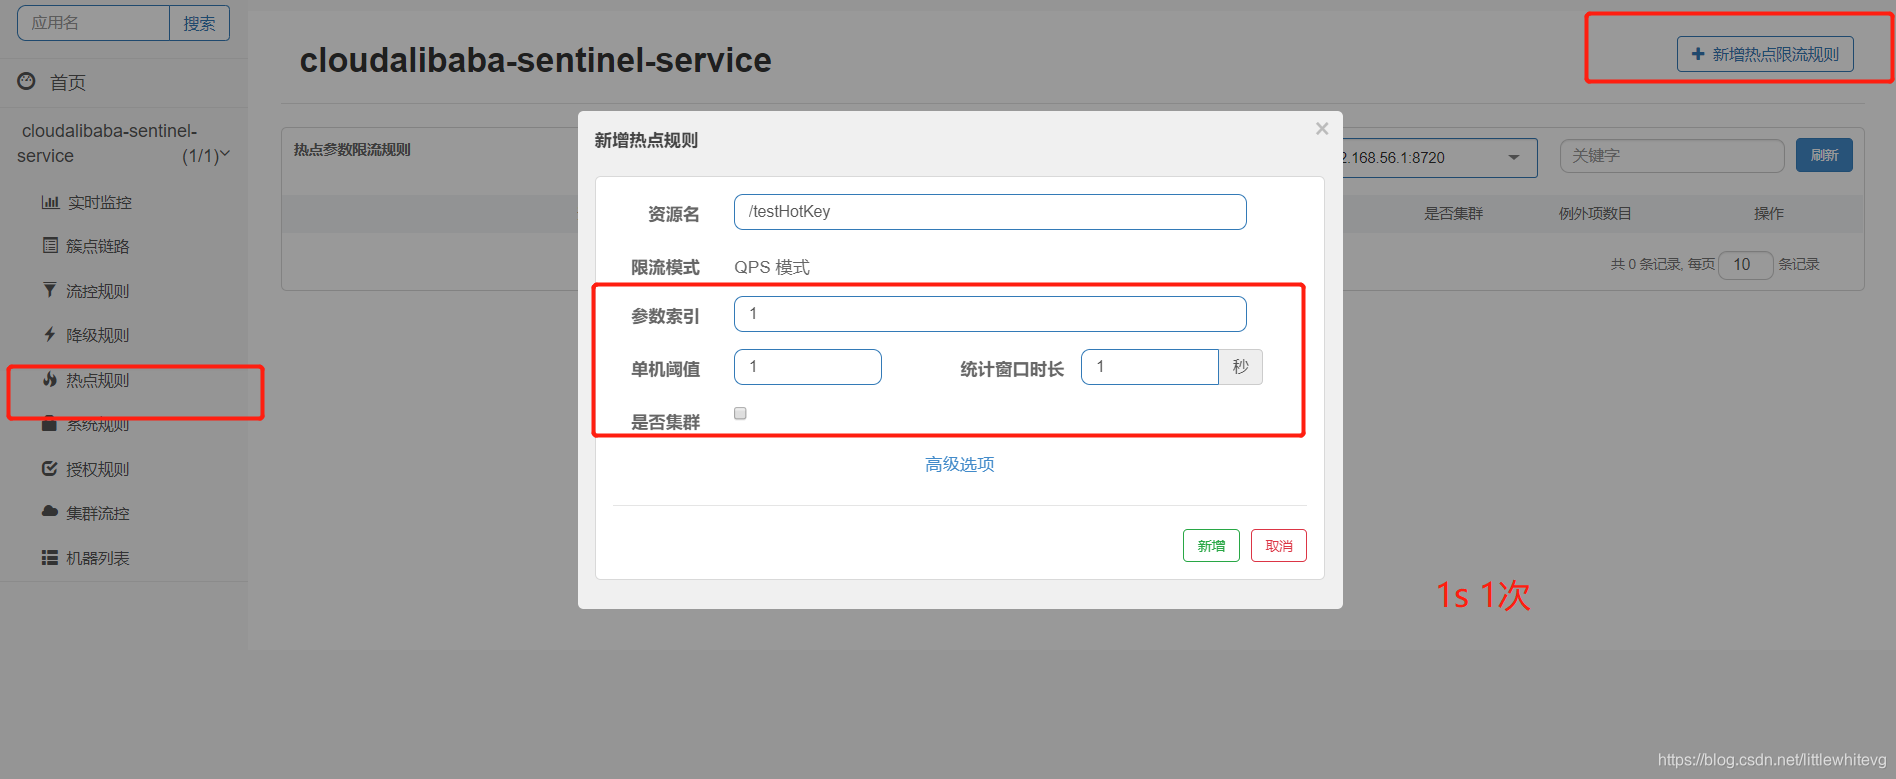Click the bar chart icon for 实时监控
The height and width of the screenshot is (779, 1896).
[50, 202]
